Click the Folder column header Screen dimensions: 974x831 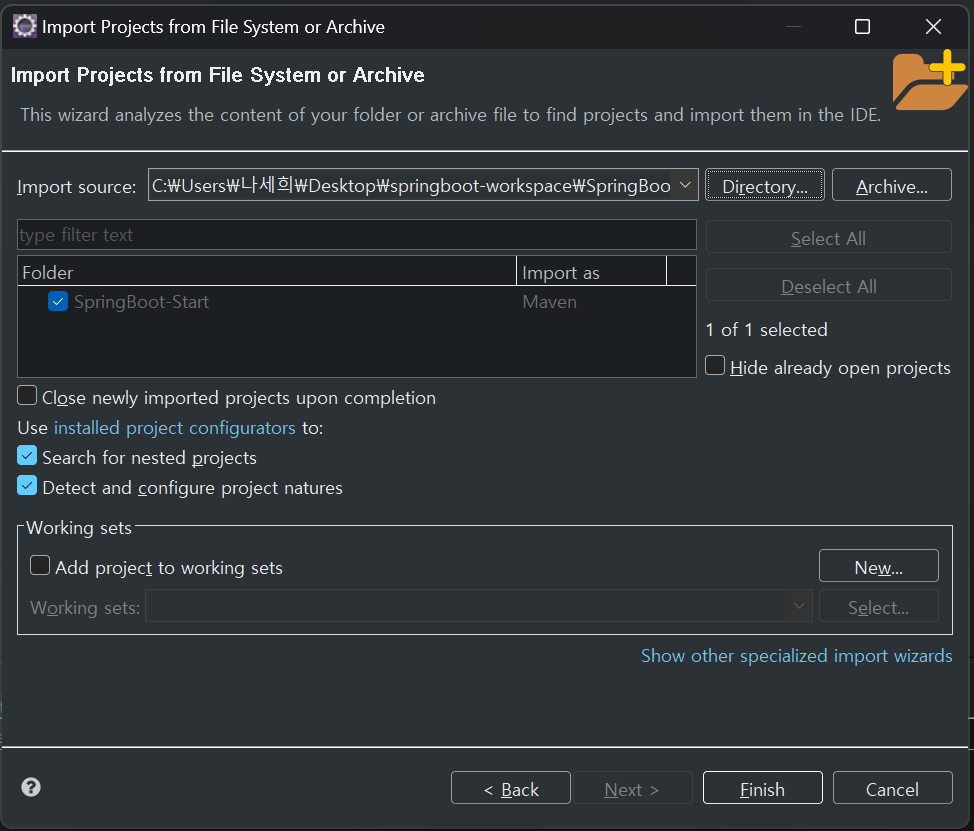tap(267, 272)
